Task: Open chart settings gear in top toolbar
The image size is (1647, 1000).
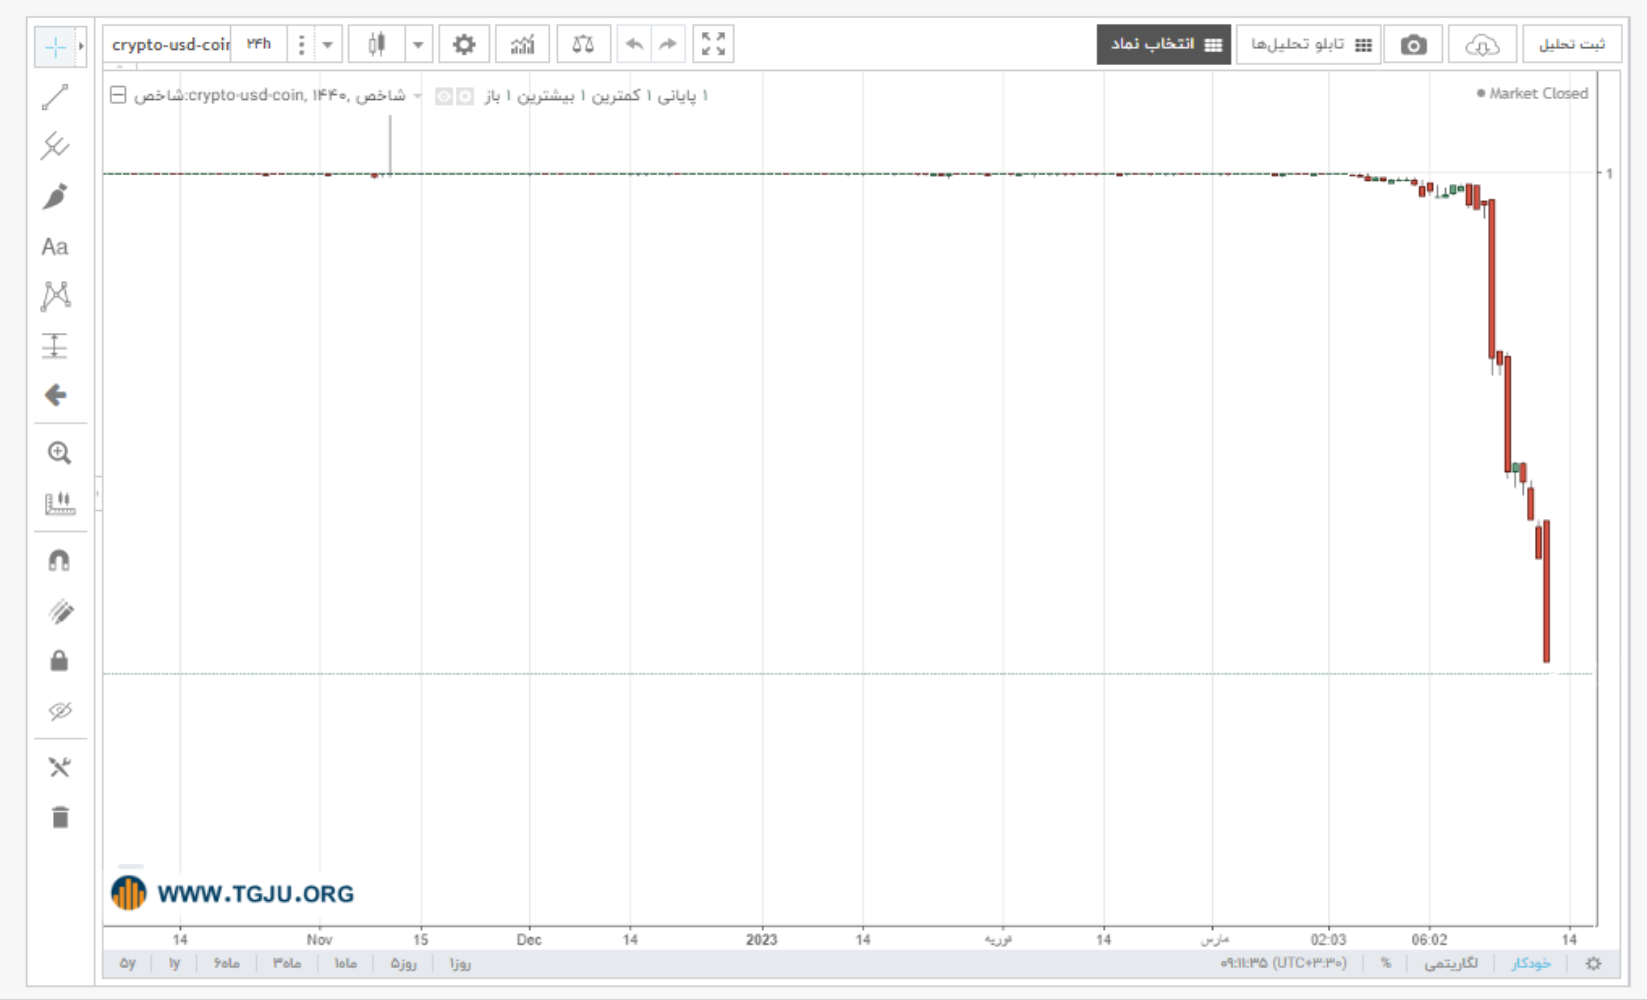Action: (x=464, y=44)
